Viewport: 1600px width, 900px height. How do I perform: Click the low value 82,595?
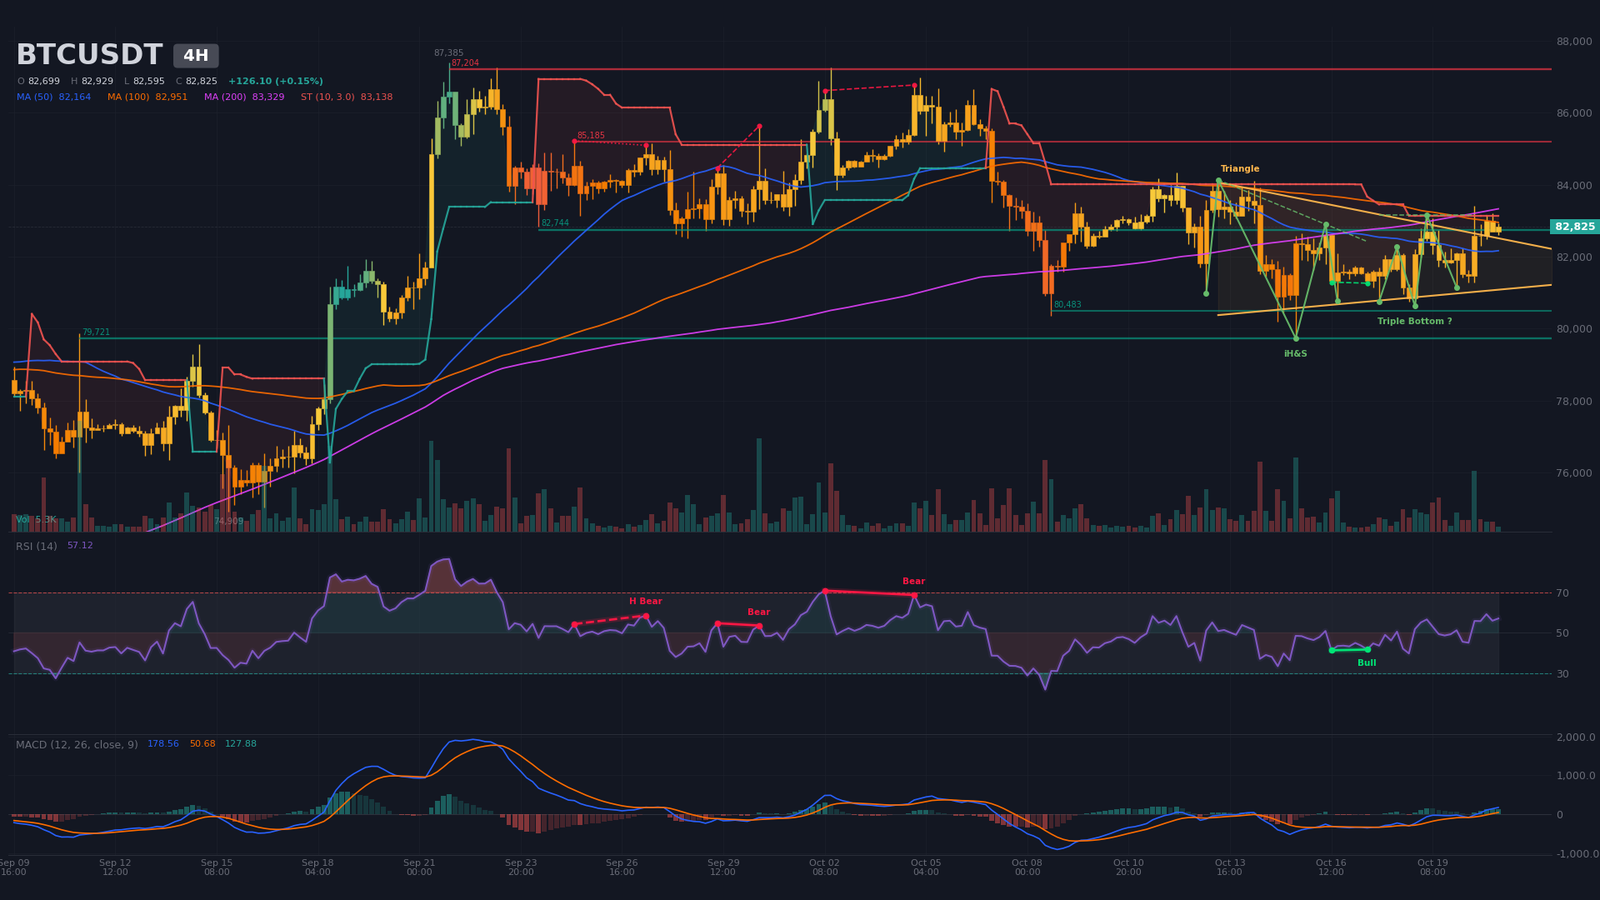click(x=149, y=81)
